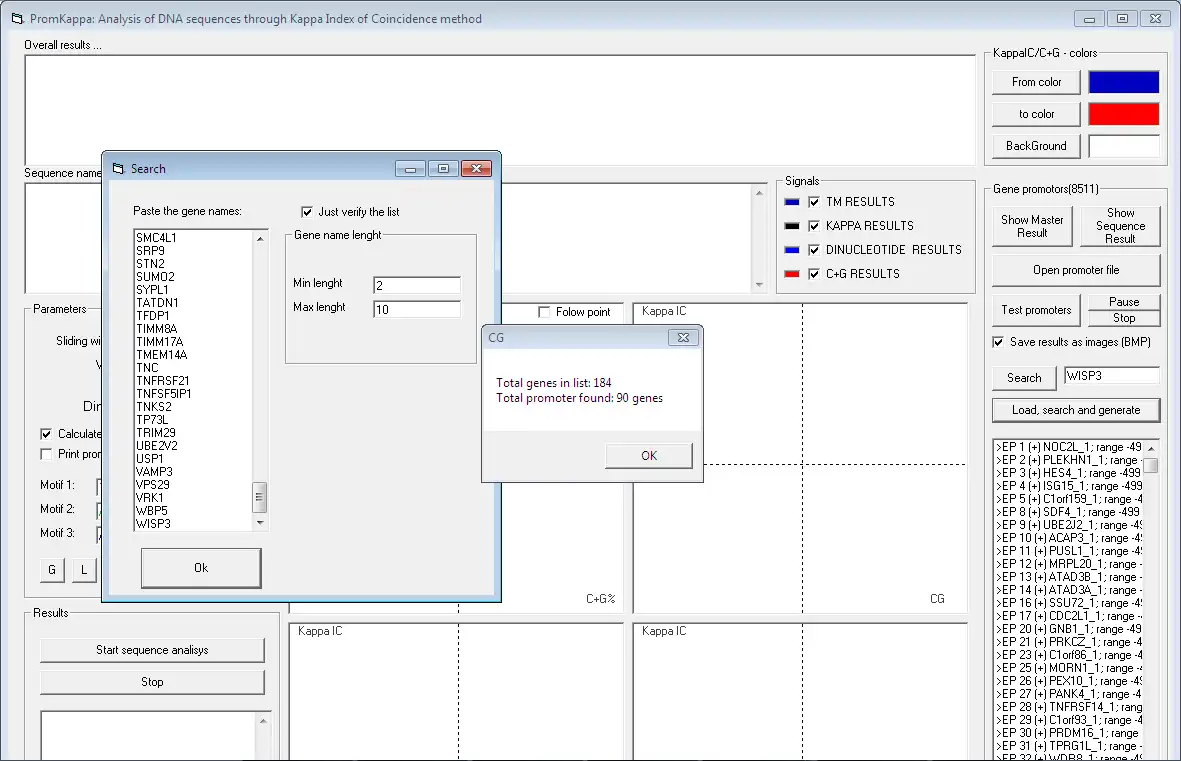This screenshot has width=1181, height=761.
Task: Select WISP3 in the gene list
Action: (x=154, y=524)
